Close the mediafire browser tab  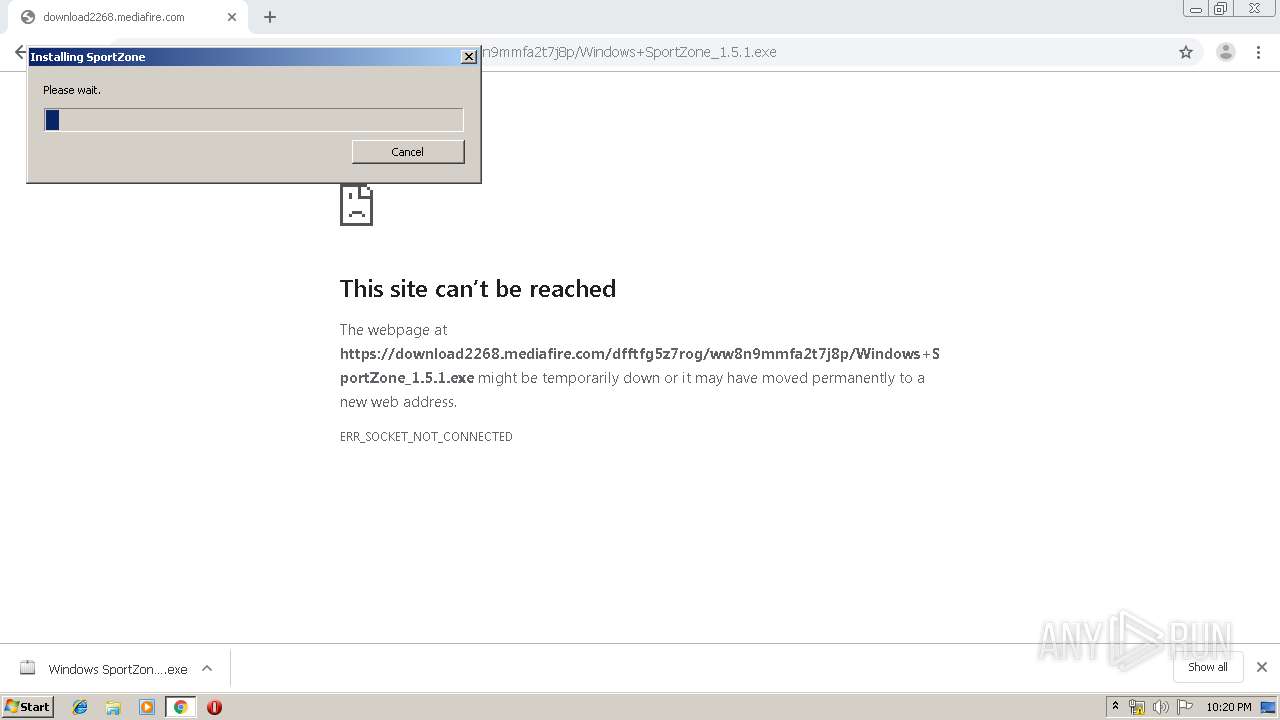(x=232, y=17)
